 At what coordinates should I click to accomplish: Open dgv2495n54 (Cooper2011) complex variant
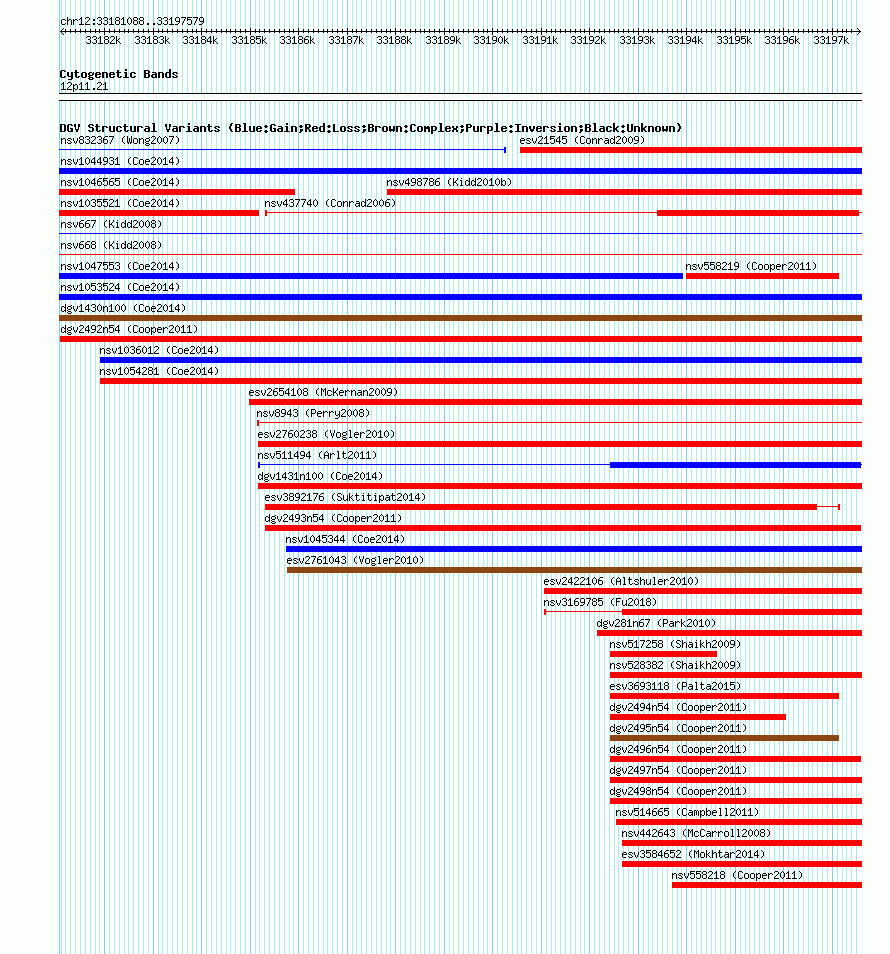pyautogui.click(x=678, y=728)
